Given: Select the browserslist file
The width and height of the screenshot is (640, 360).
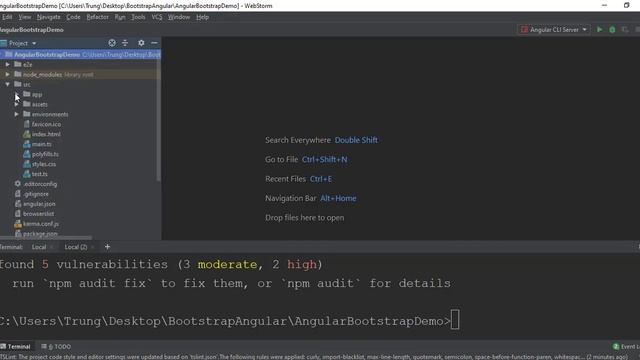Looking at the screenshot, I should (38, 214).
